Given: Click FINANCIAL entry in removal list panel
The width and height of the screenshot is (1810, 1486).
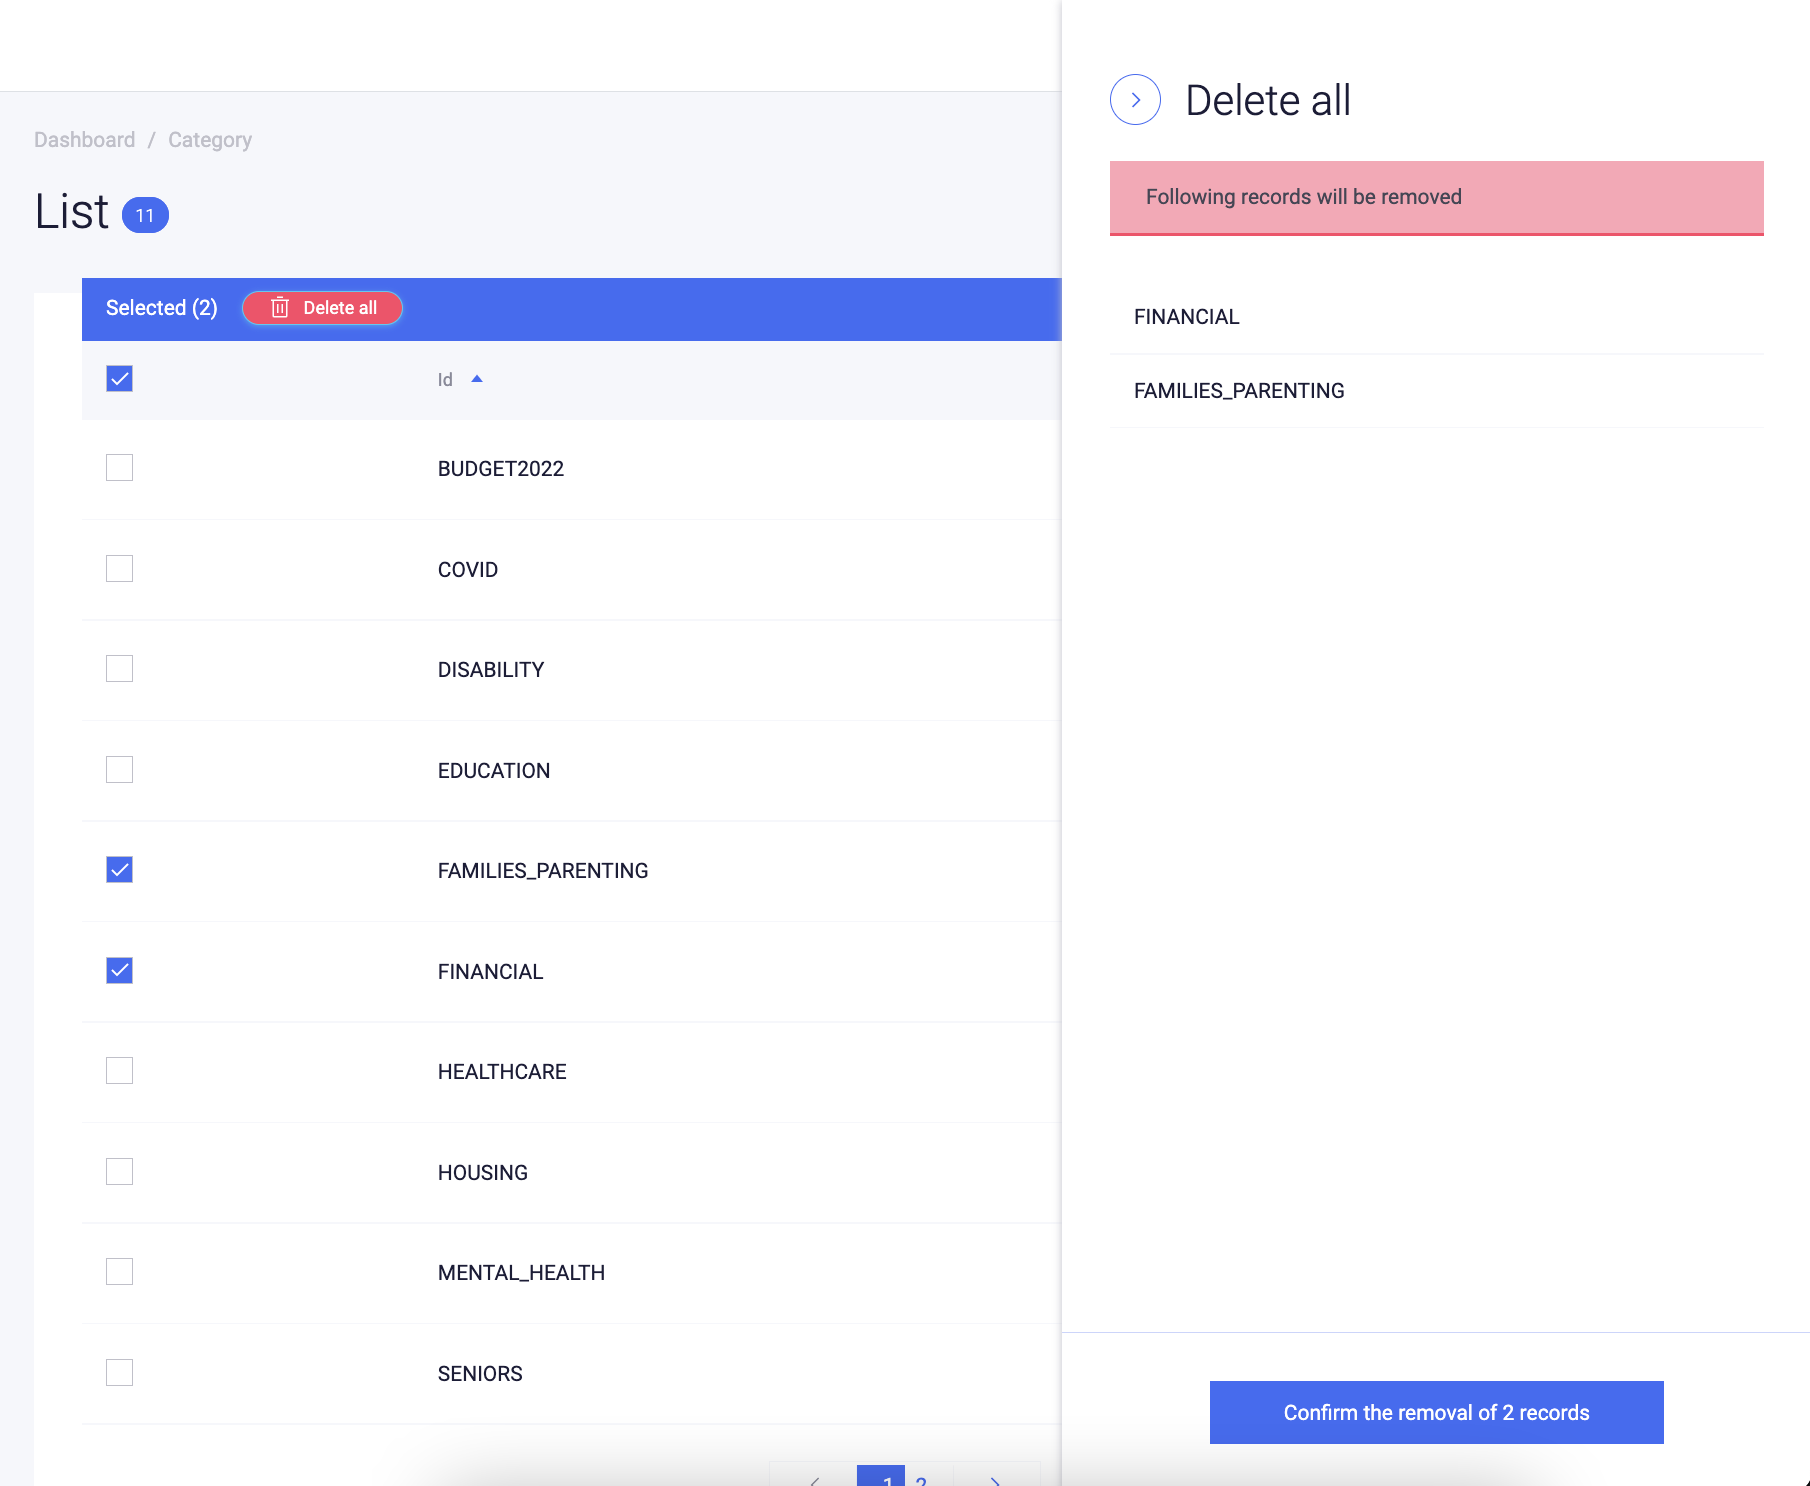Looking at the screenshot, I should click(1186, 316).
